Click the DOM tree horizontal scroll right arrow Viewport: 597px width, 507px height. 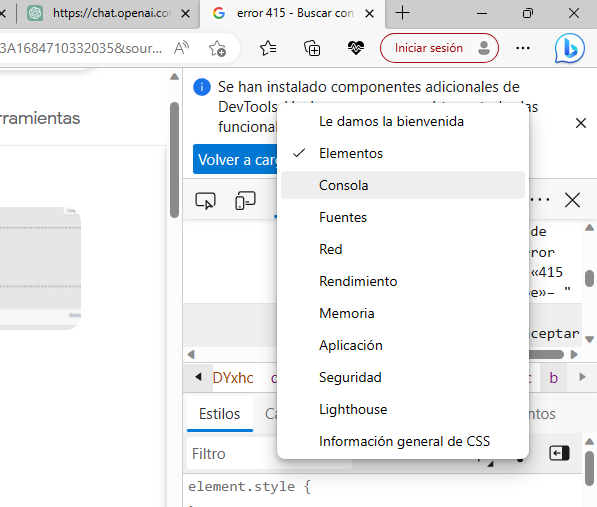[574, 355]
